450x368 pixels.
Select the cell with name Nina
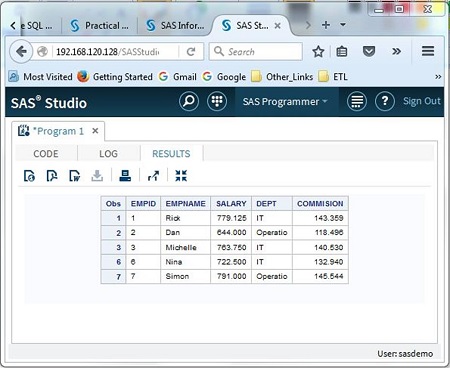(186, 262)
